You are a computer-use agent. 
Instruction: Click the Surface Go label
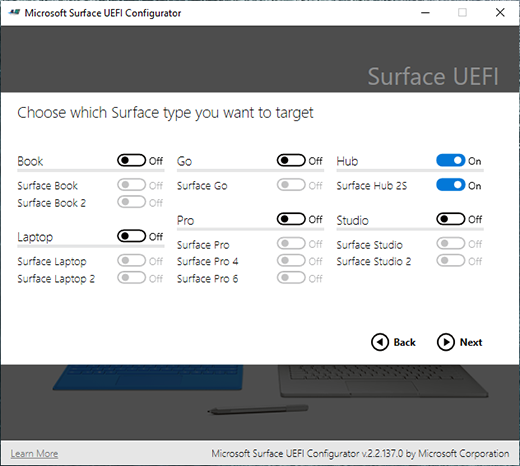coord(202,186)
